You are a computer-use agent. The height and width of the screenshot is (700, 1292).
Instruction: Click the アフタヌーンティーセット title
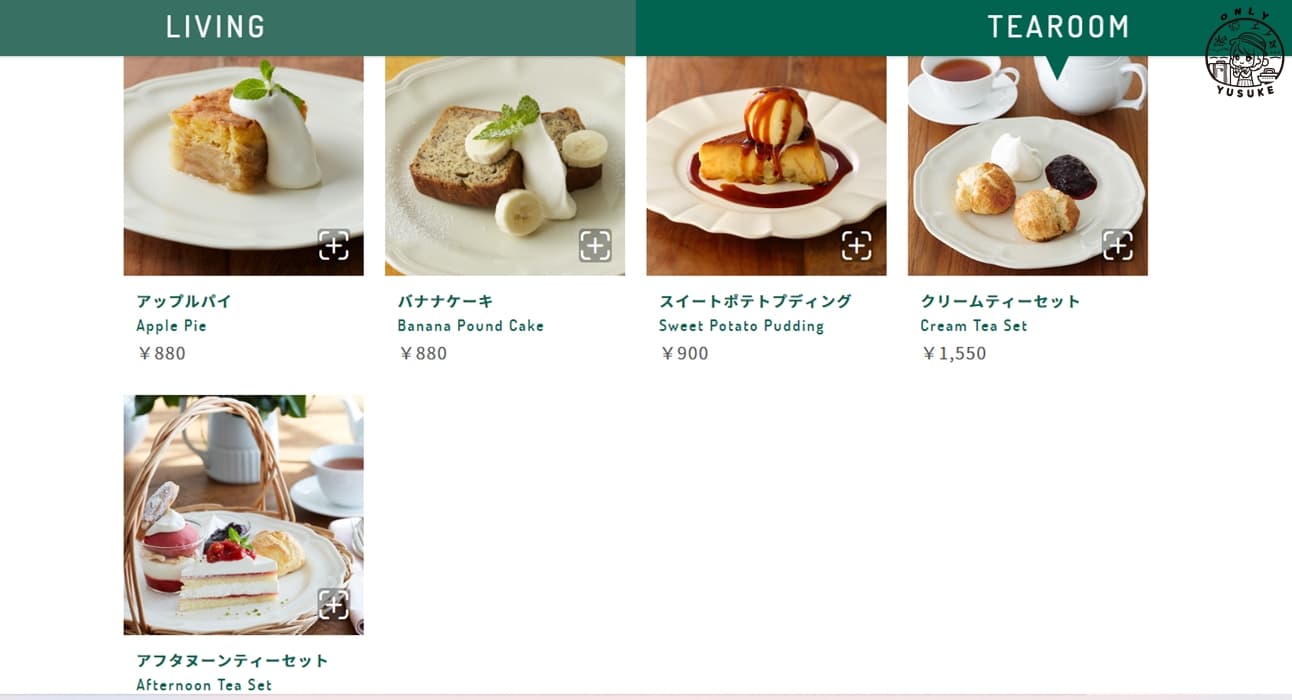[x=232, y=661]
